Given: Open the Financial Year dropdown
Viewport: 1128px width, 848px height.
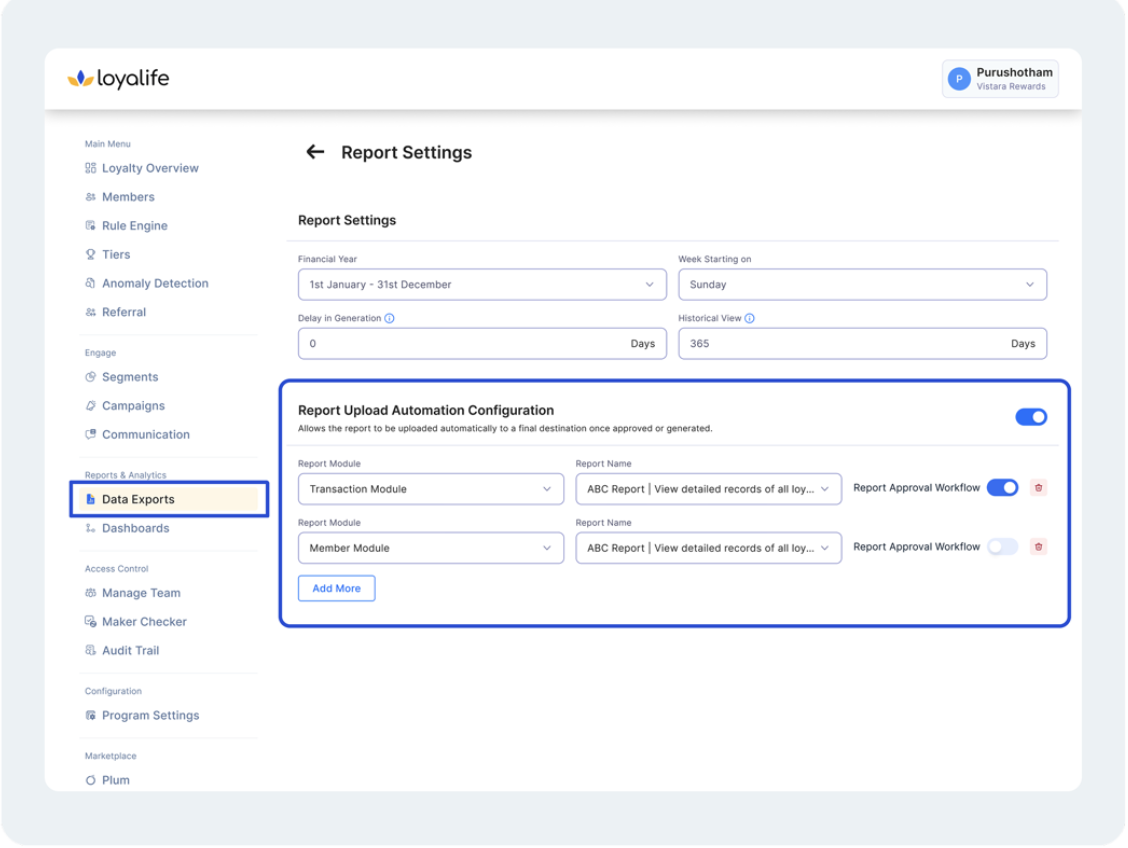Looking at the screenshot, I should tap(482, 285).
